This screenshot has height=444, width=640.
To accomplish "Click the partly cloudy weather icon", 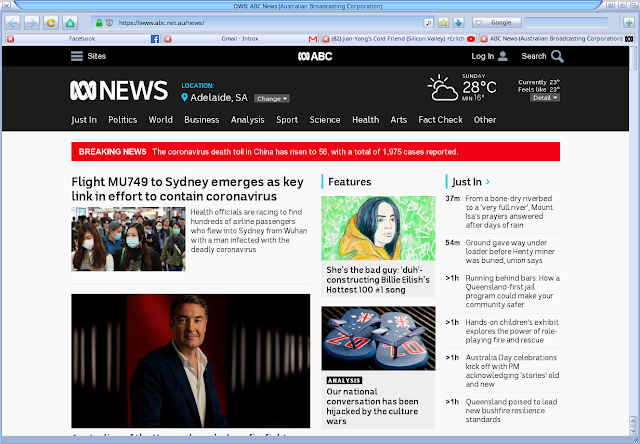I will click(x=443, y=87).
